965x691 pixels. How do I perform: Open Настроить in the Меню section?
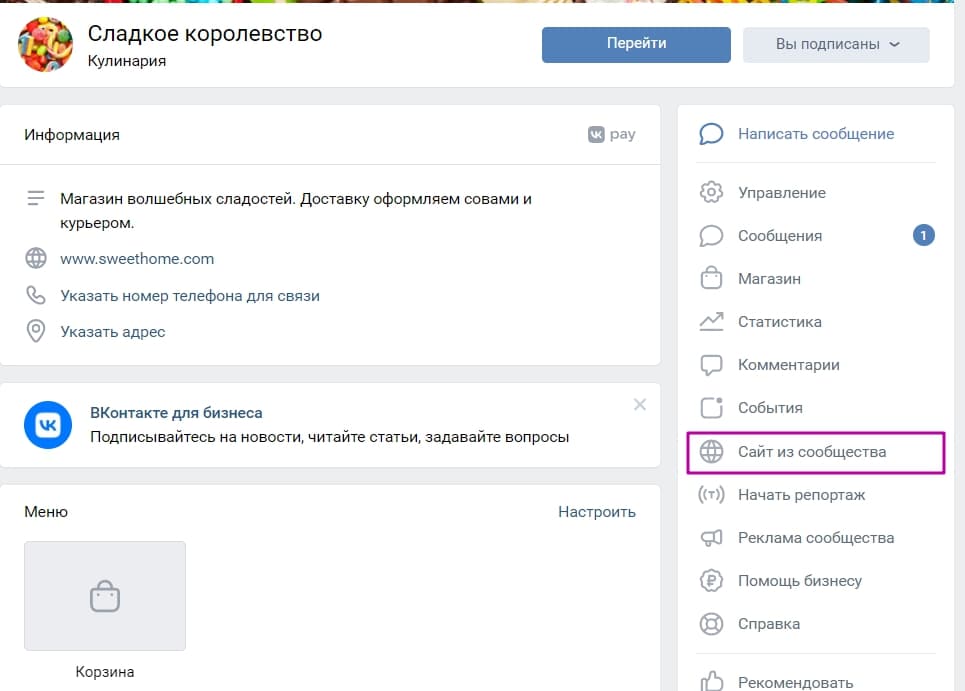pyautogui.click(x=597, y=511)
